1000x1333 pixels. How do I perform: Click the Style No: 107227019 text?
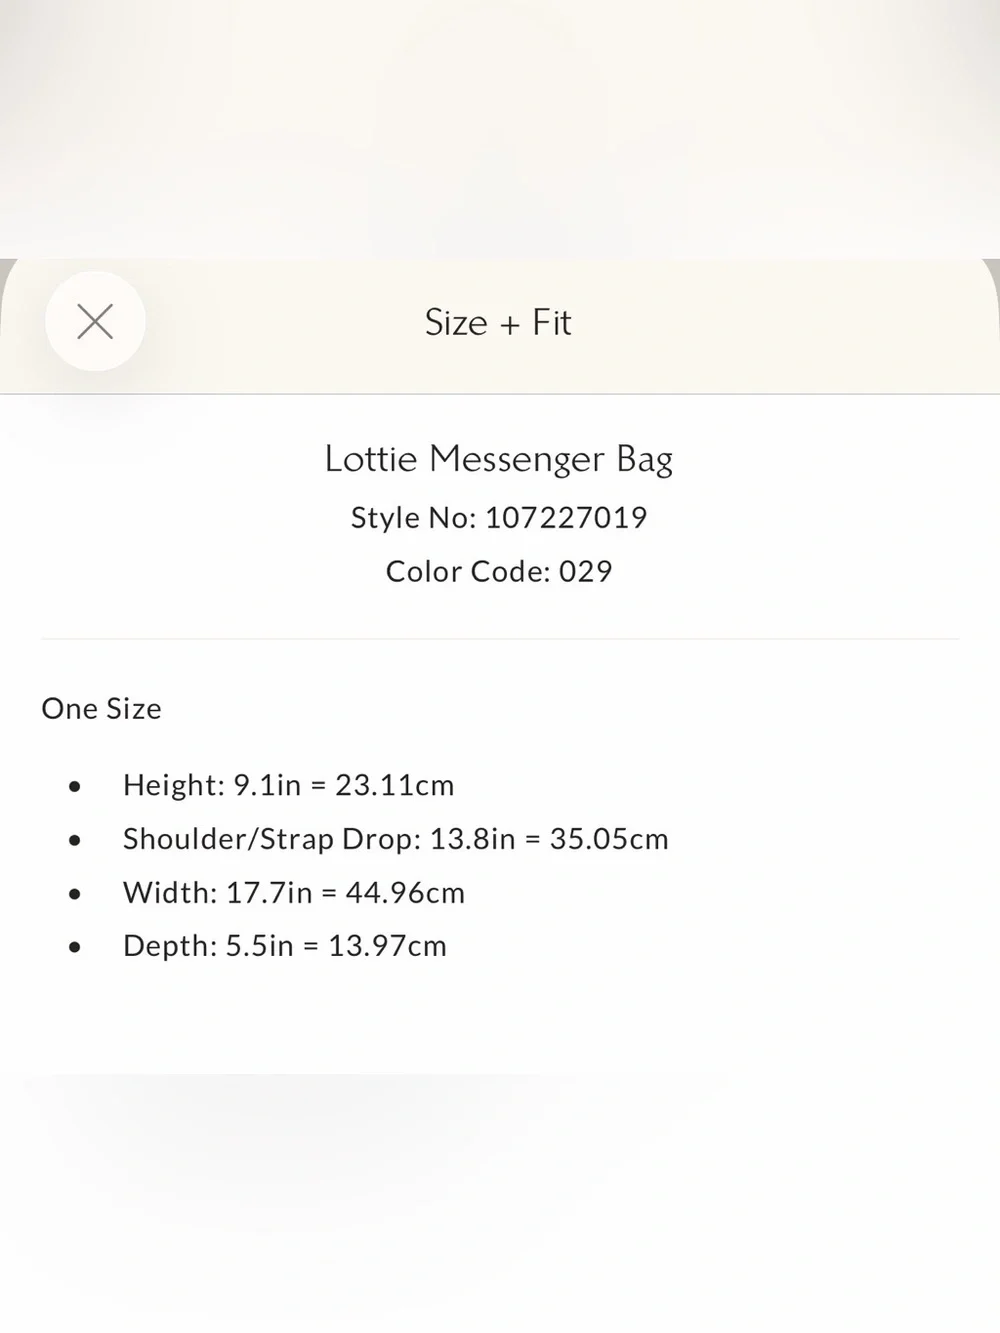point(499,517)
